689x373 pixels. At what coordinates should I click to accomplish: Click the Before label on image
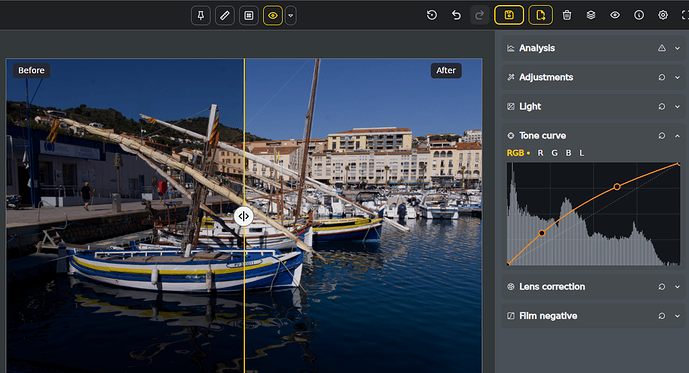pyautogui.click(x=31, y=70)
